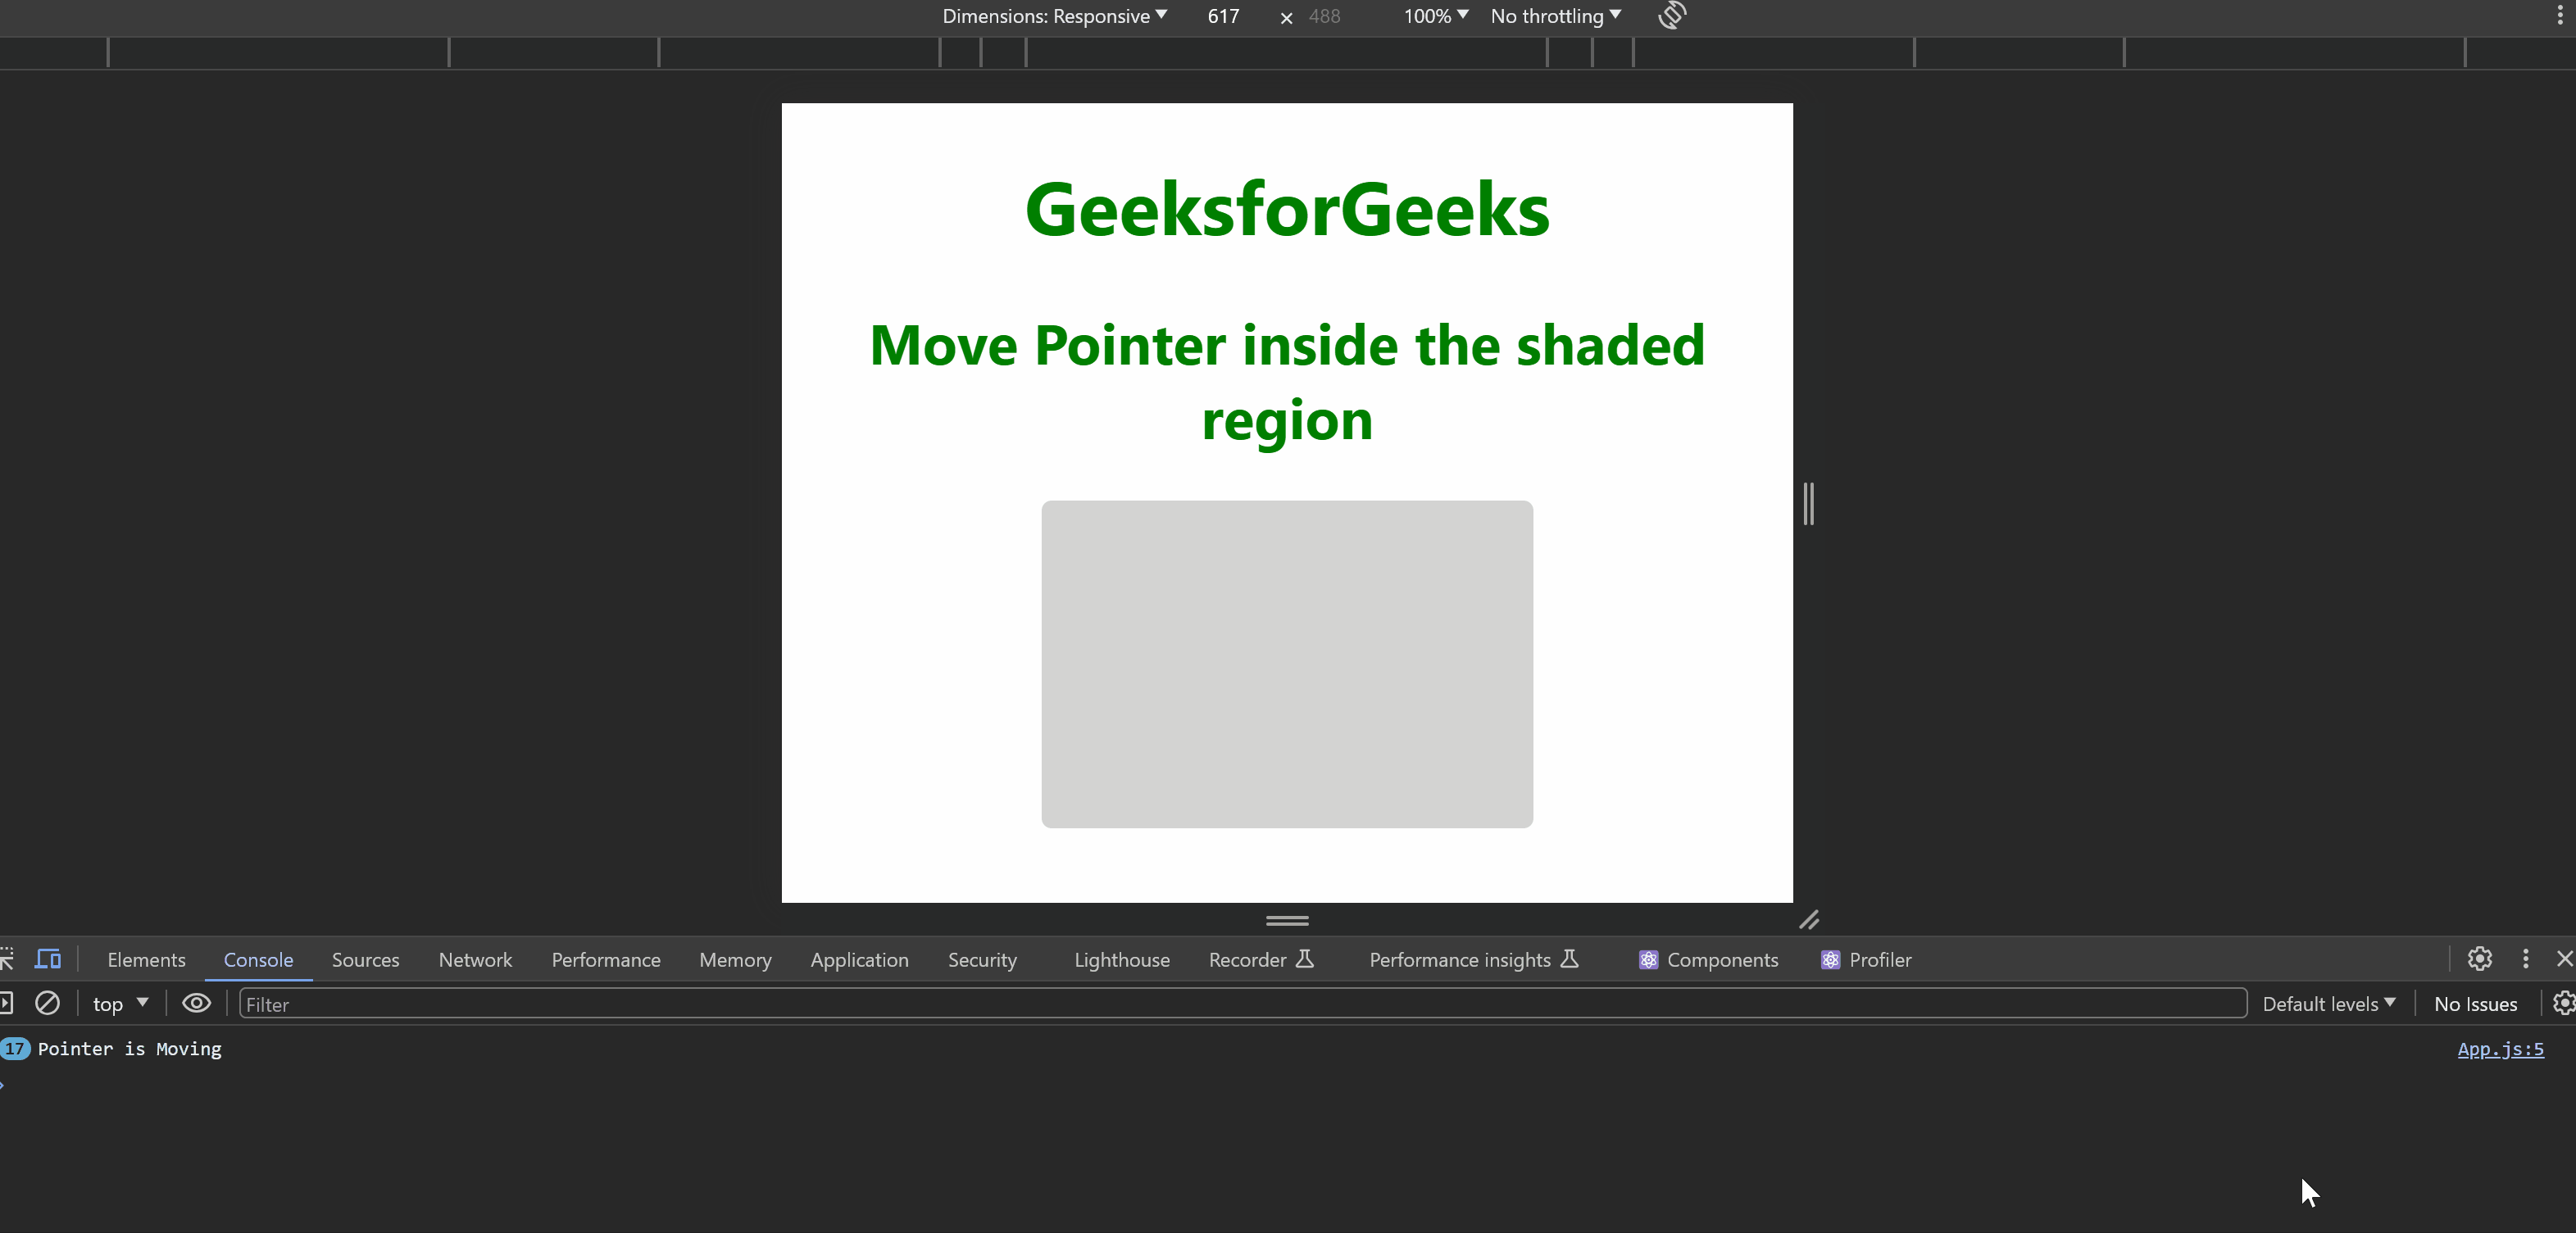Toggle live expression eye icon
2576x1233 pixels.
click(196, 1003)
